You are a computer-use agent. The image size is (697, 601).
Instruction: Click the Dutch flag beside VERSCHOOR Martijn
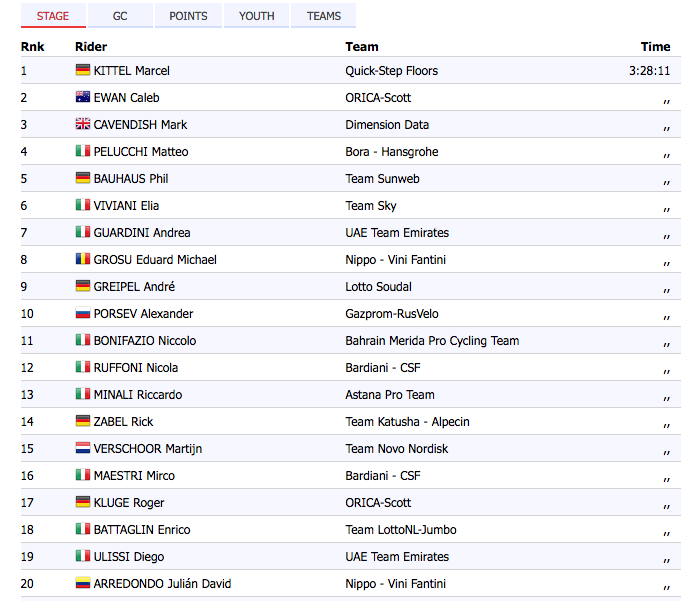83,449
